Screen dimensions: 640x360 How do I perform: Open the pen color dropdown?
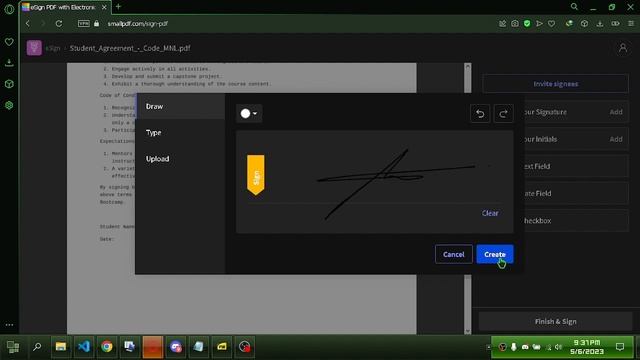tap(249, 113)
